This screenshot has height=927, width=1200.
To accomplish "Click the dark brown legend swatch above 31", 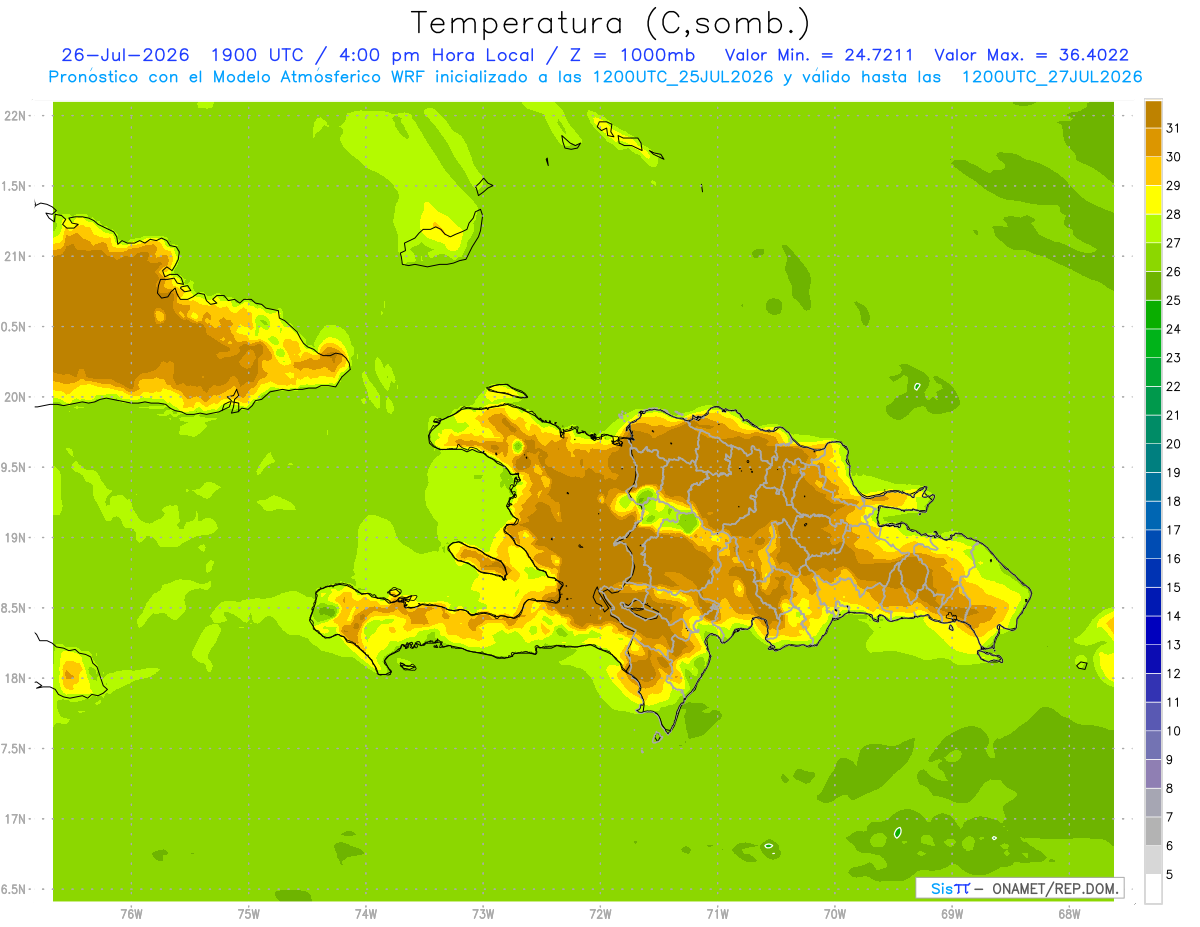I will click(1153, 114).
